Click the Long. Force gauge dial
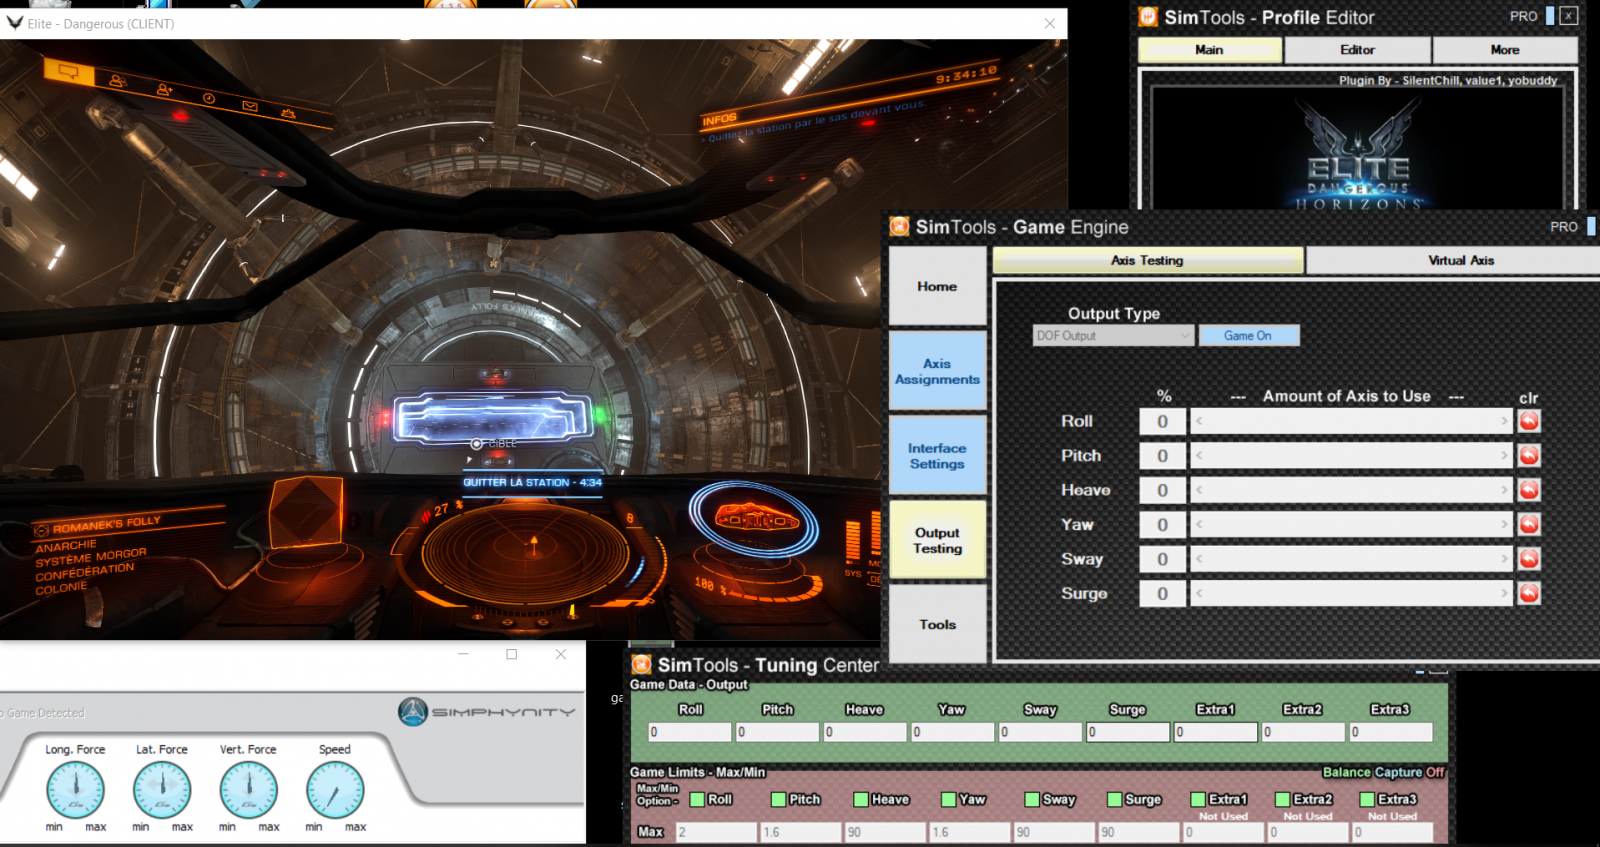This screenshot has height=847, width=1600. click(75, 790)
